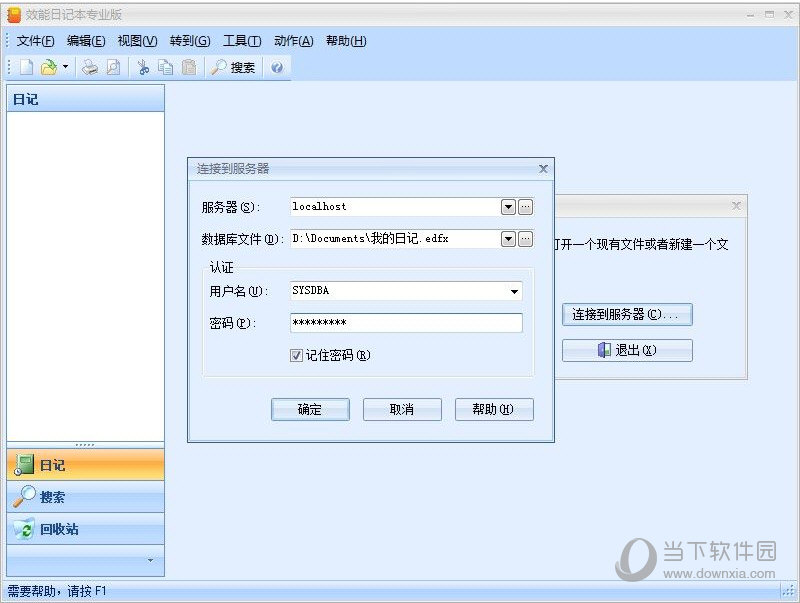The height and width of the screenshot is (603, 800).
Task: Click the 帮助(H) dialog button
Action: click(494, 410)
